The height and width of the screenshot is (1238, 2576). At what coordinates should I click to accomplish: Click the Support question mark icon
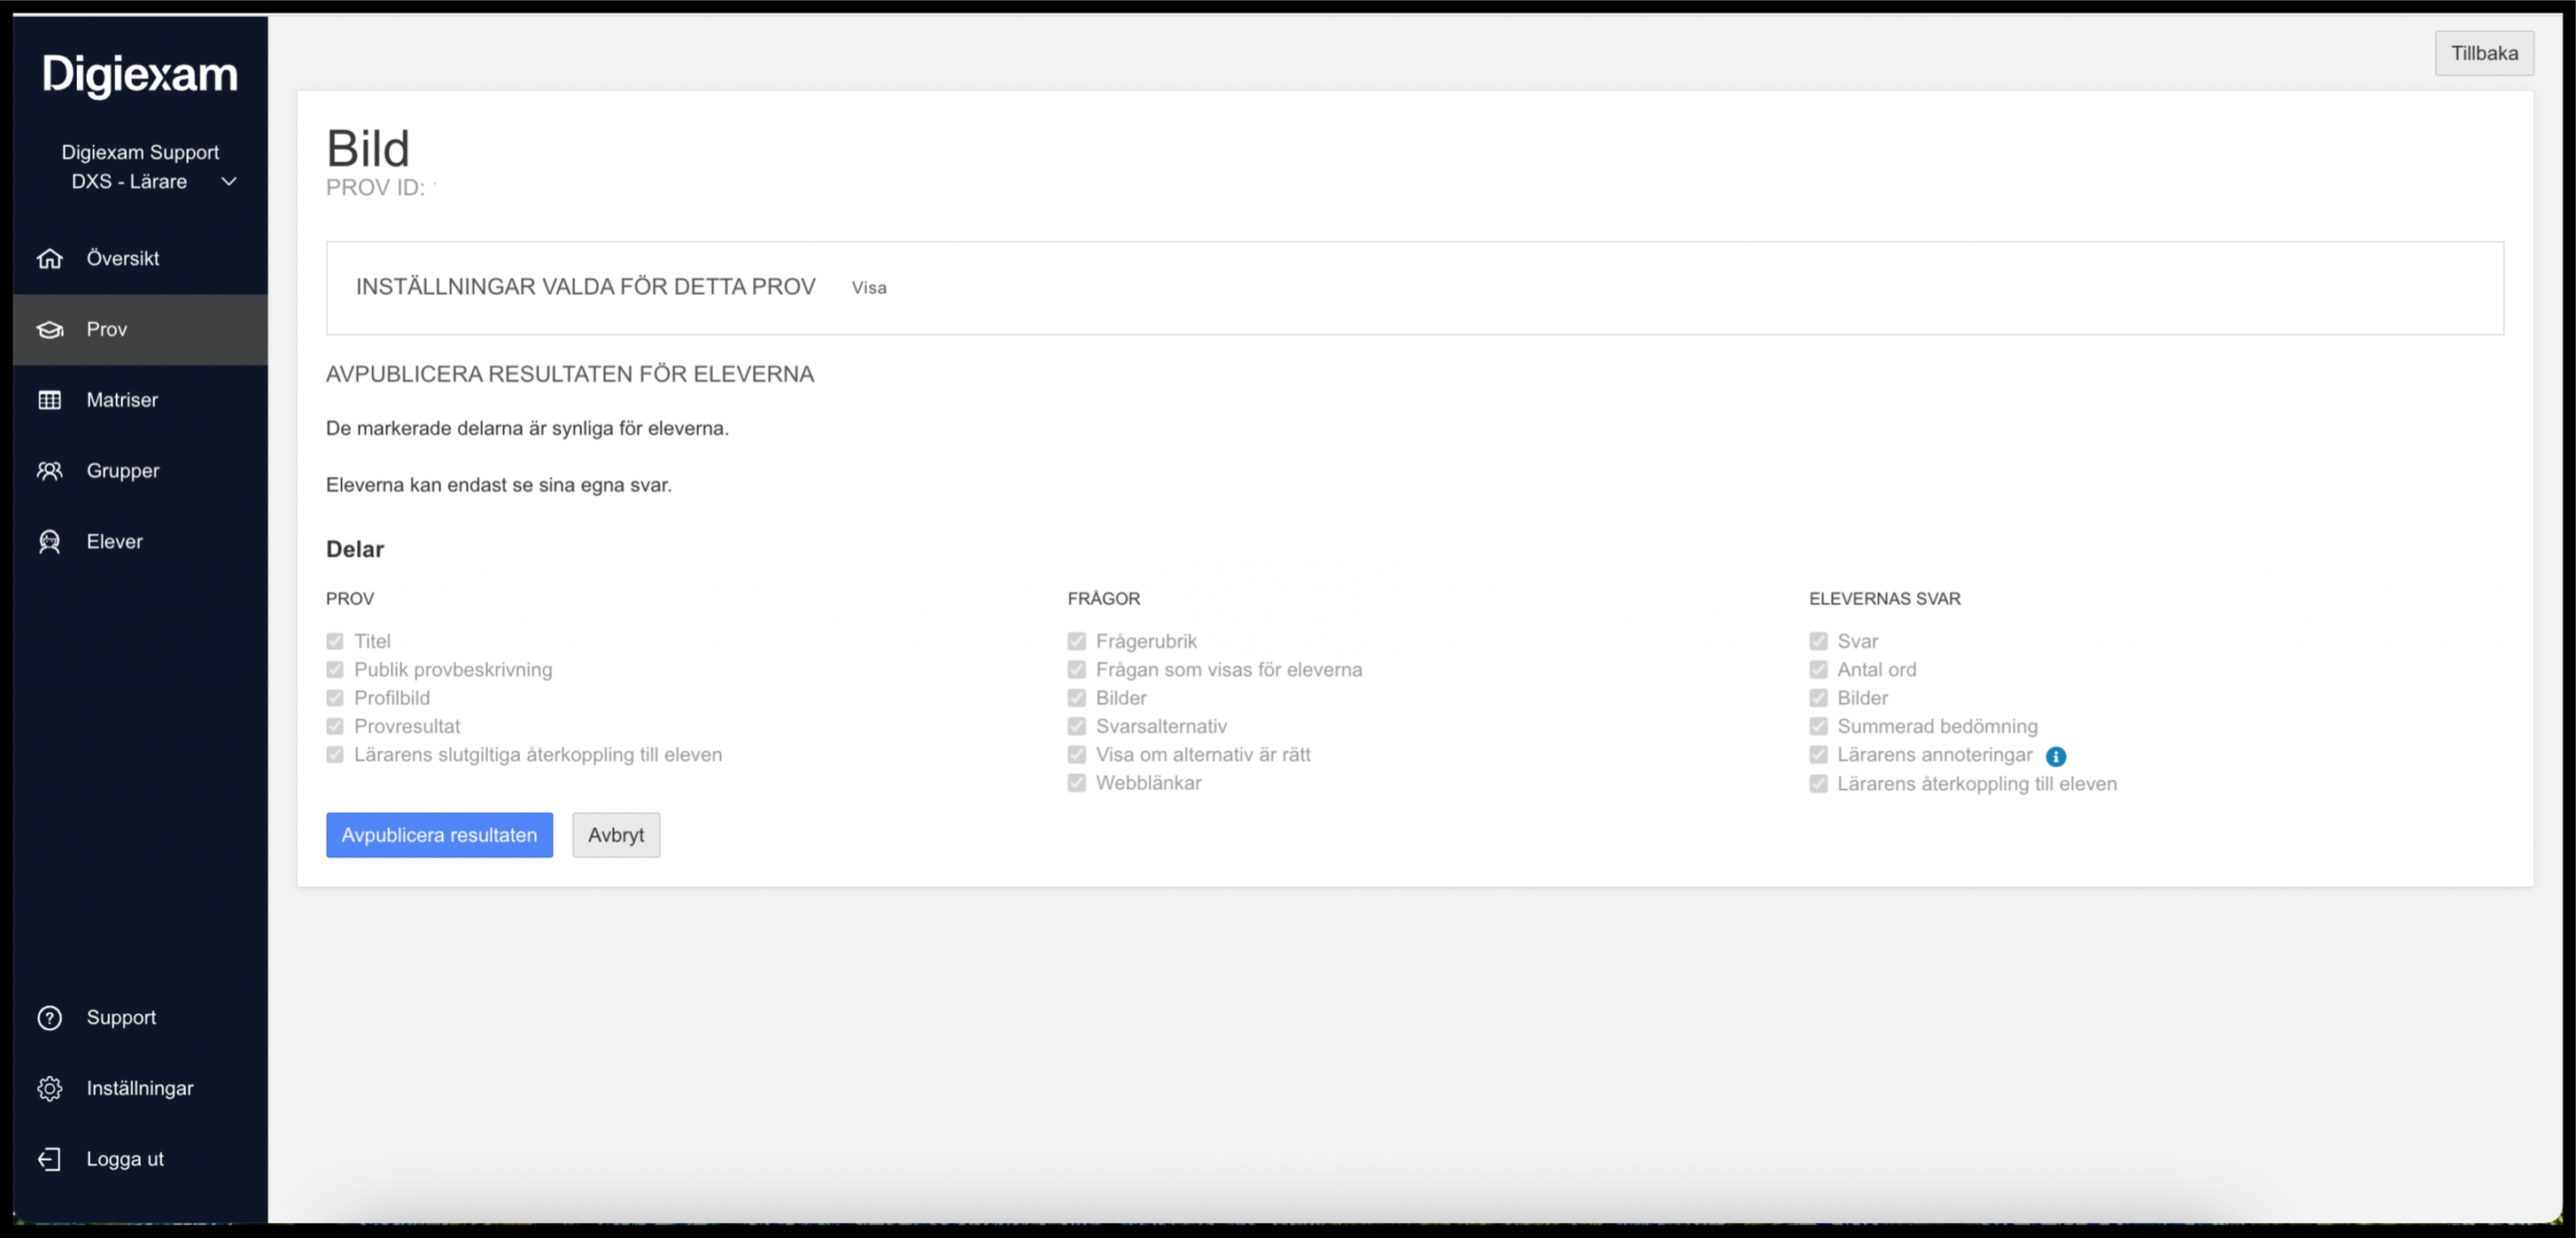coord(50,1018)
